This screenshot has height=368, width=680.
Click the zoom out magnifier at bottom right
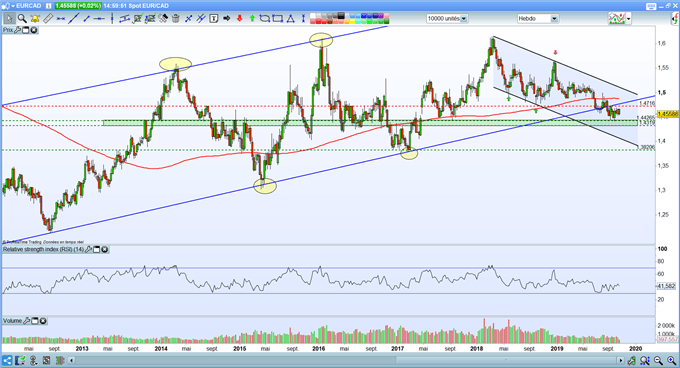[658, 360]
